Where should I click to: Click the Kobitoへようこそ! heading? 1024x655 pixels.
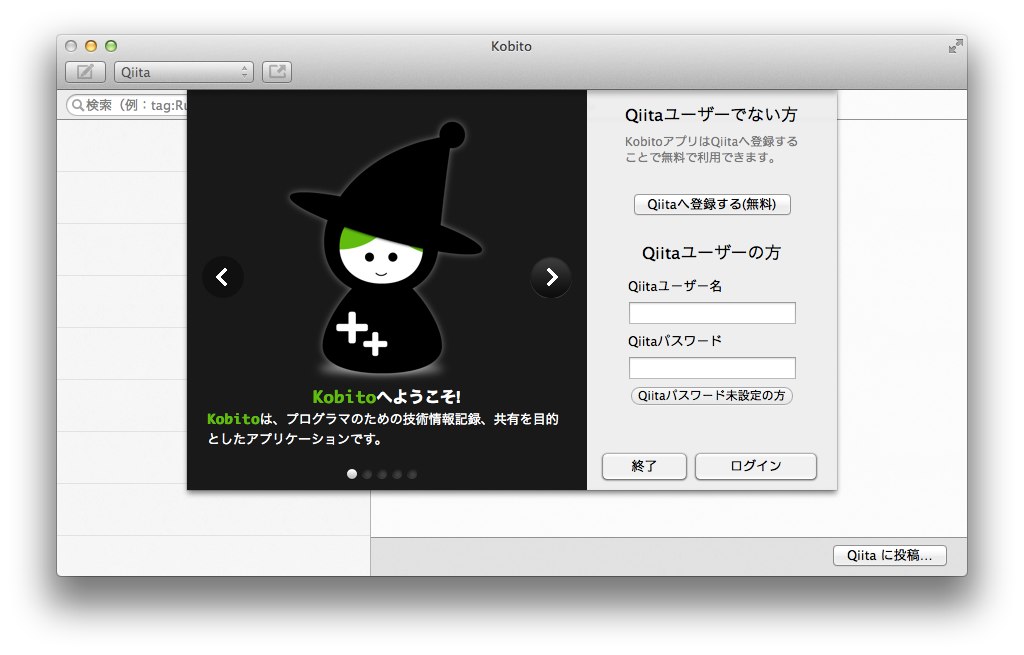click(387, 396)
